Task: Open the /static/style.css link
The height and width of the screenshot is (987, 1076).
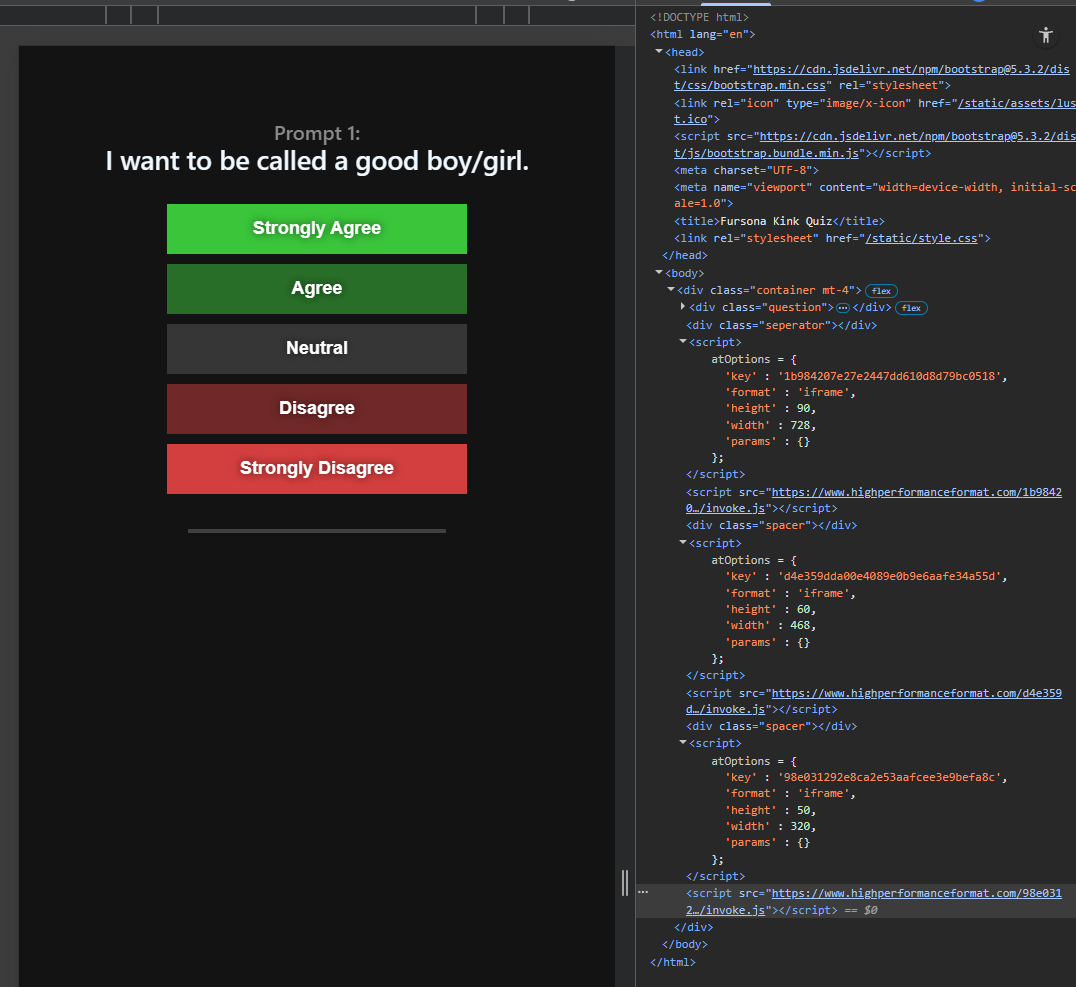Action: point(923,238)
